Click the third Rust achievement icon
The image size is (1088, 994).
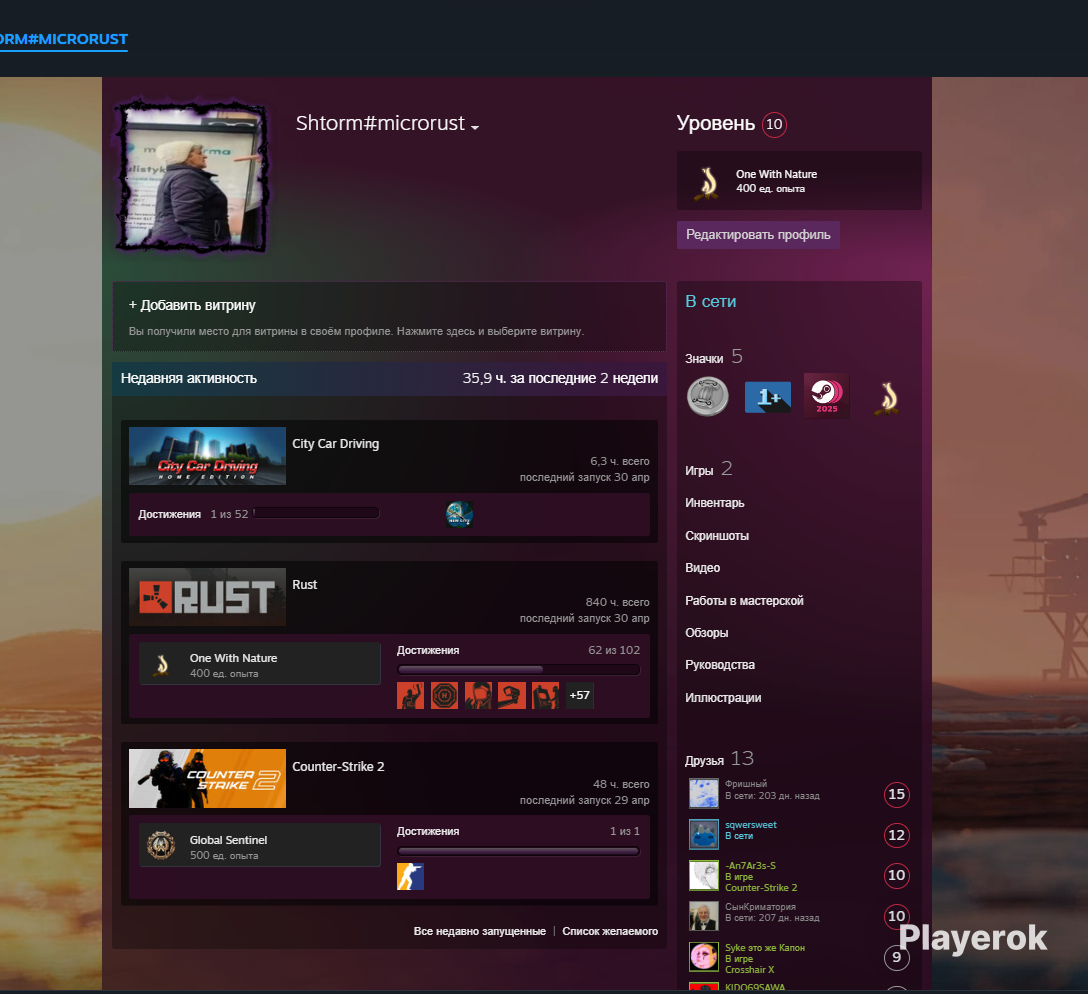478,695
